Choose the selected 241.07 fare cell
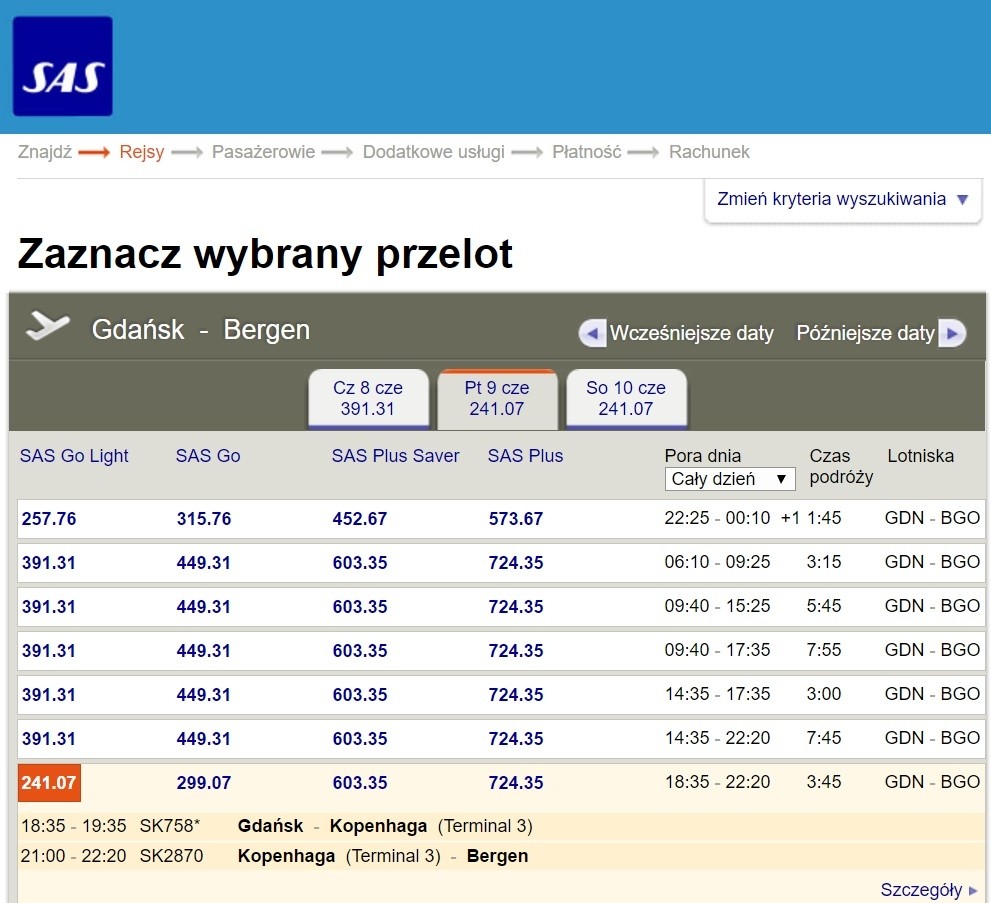Image resolution: width=991 pixels, height=903 pixels. [49, 783]
